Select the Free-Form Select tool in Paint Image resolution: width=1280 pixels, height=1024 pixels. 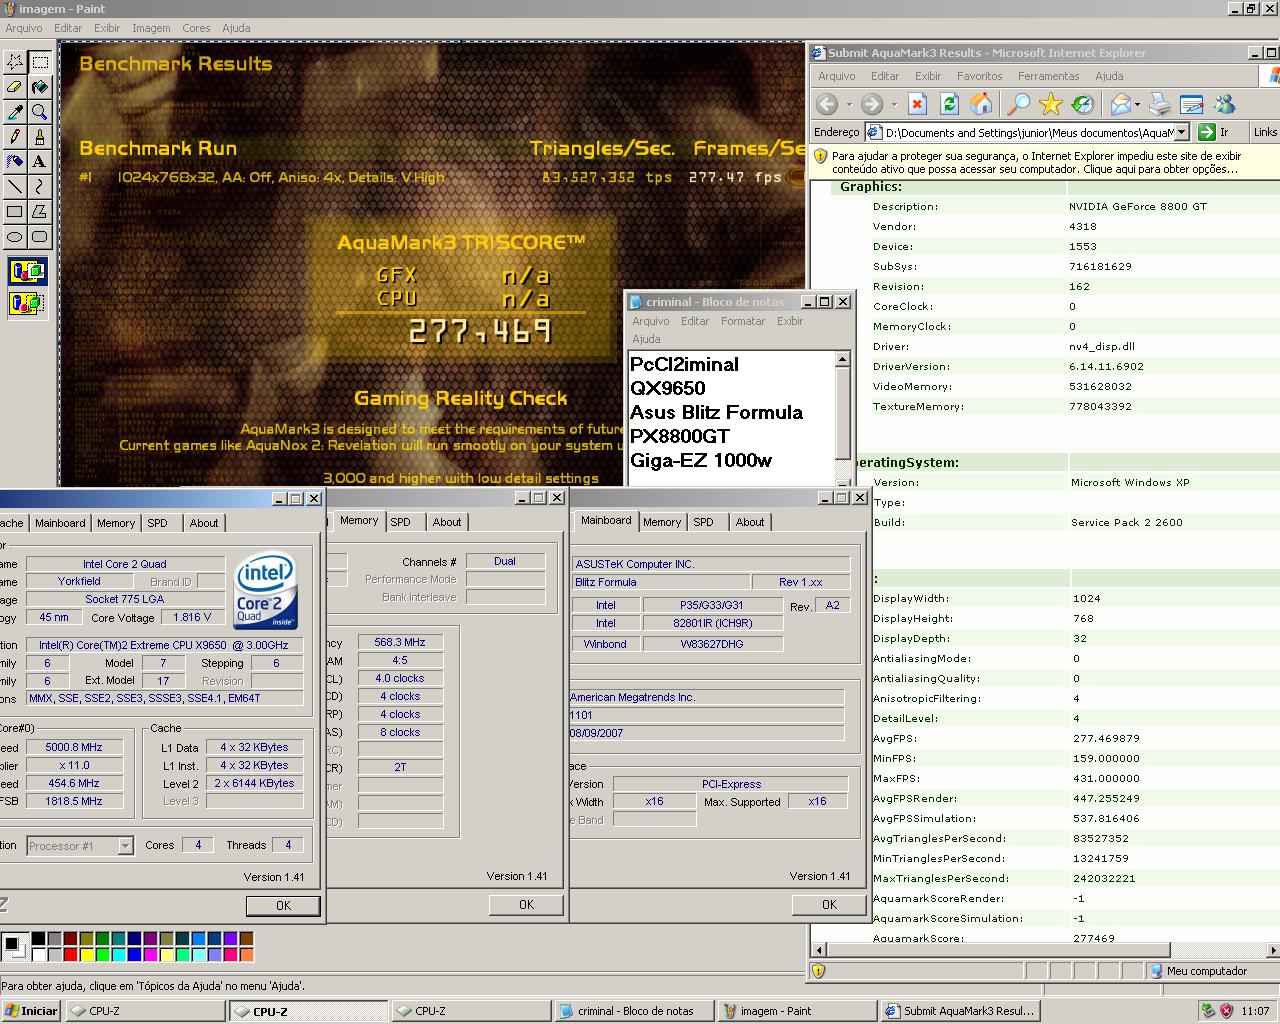(15, 63)
